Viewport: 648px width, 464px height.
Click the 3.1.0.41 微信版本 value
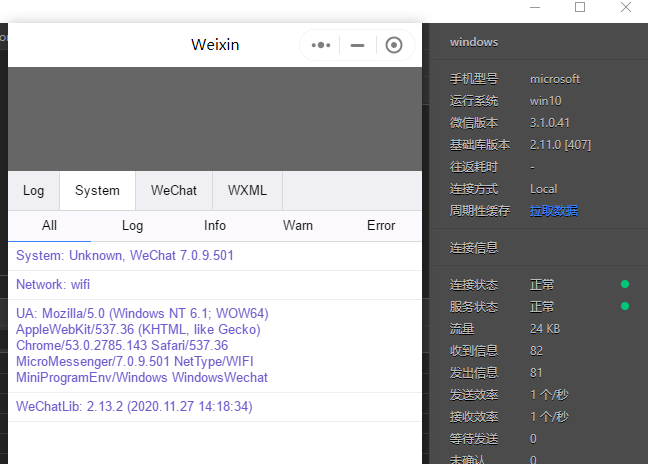pos(550,123)
